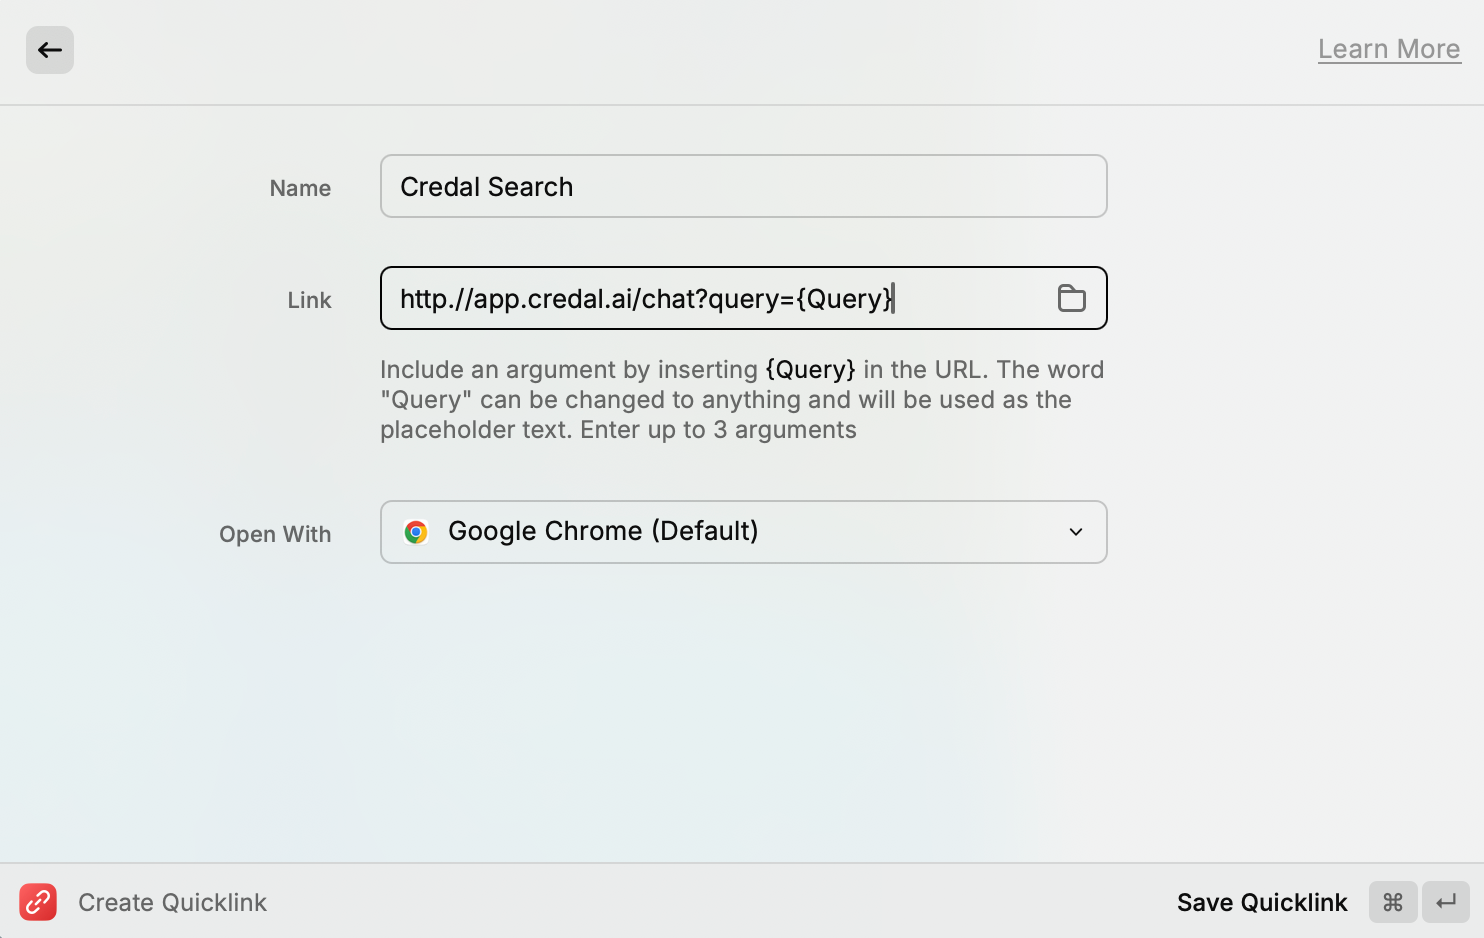Focus the Name field containing Credal Search

tap(744, 186)
